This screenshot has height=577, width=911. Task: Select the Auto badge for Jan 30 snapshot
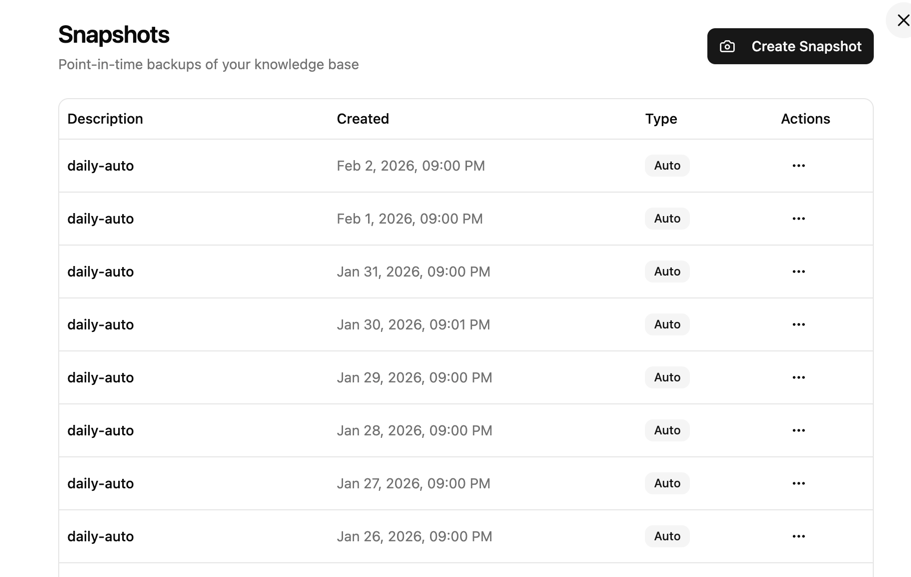(667, 324)
